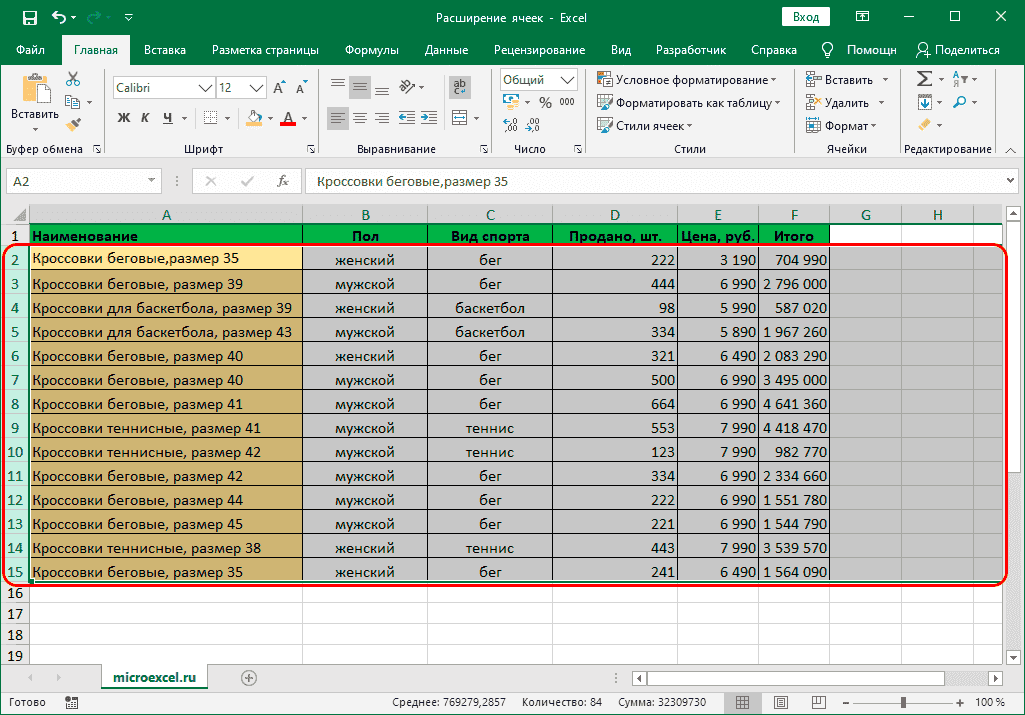Click the insert function fx icon

(283, 181)
